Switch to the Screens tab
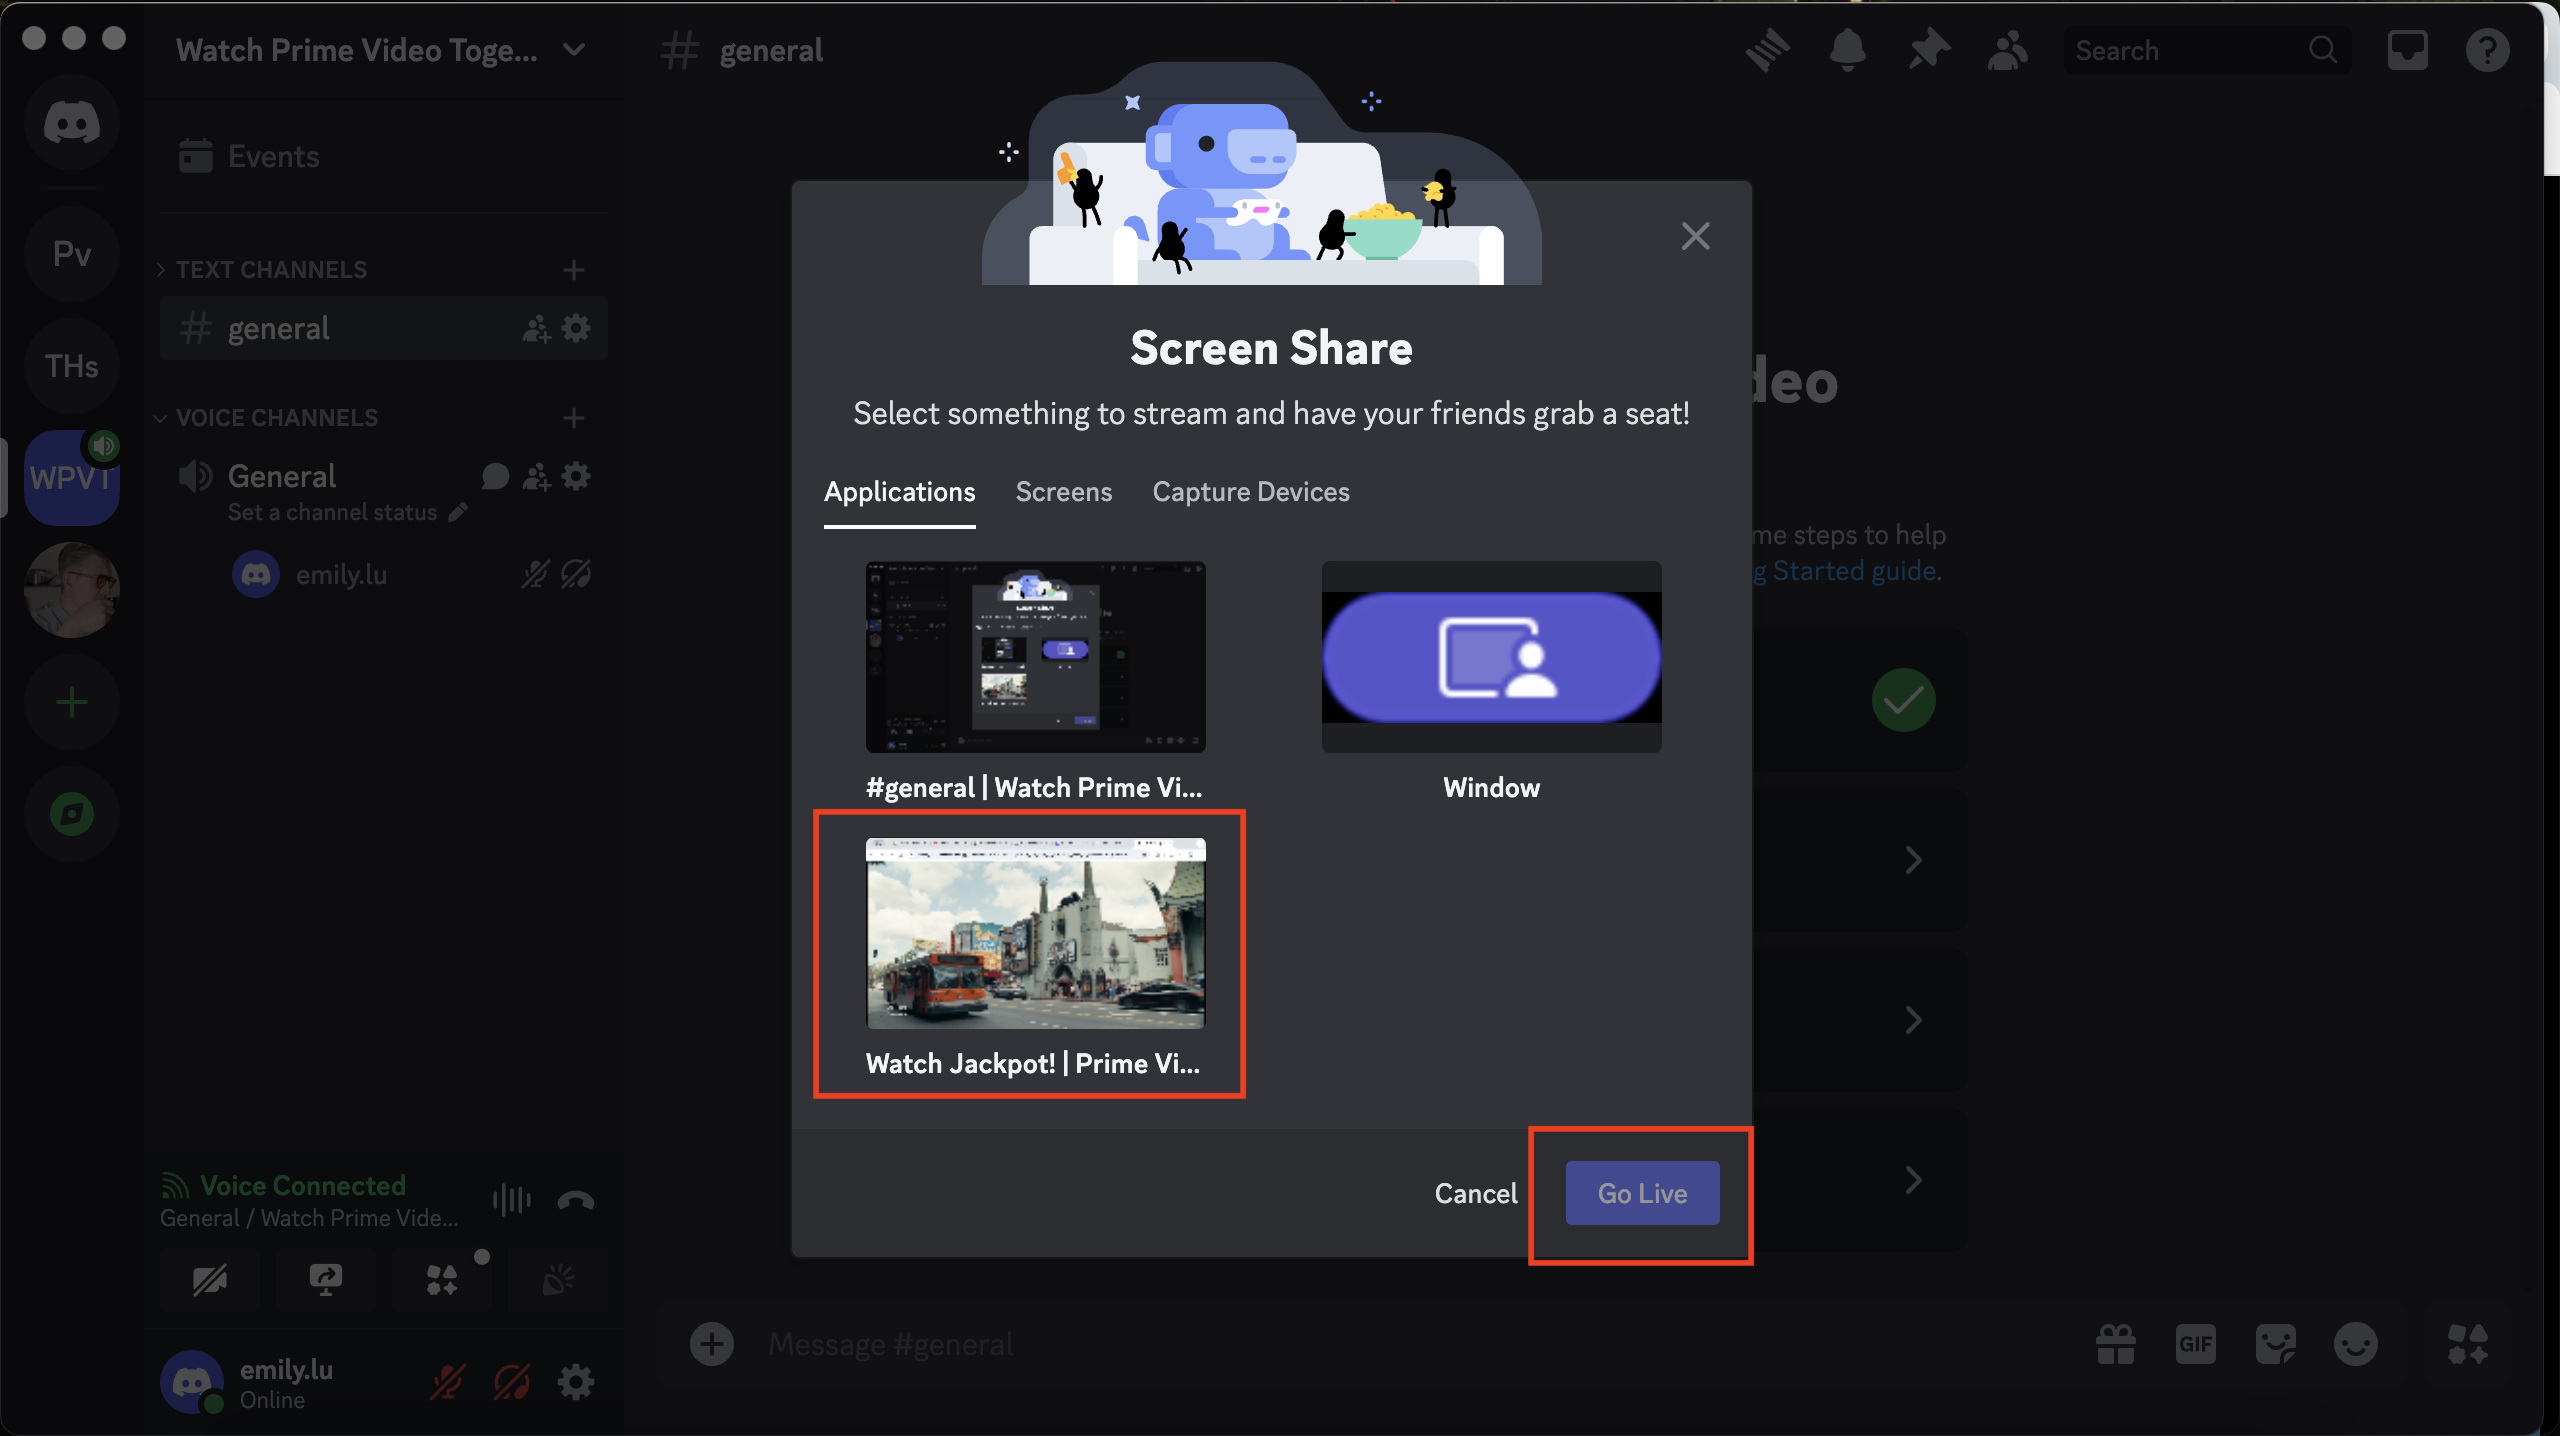This screenshot has width=2560, height=1436. (1063, 492)
